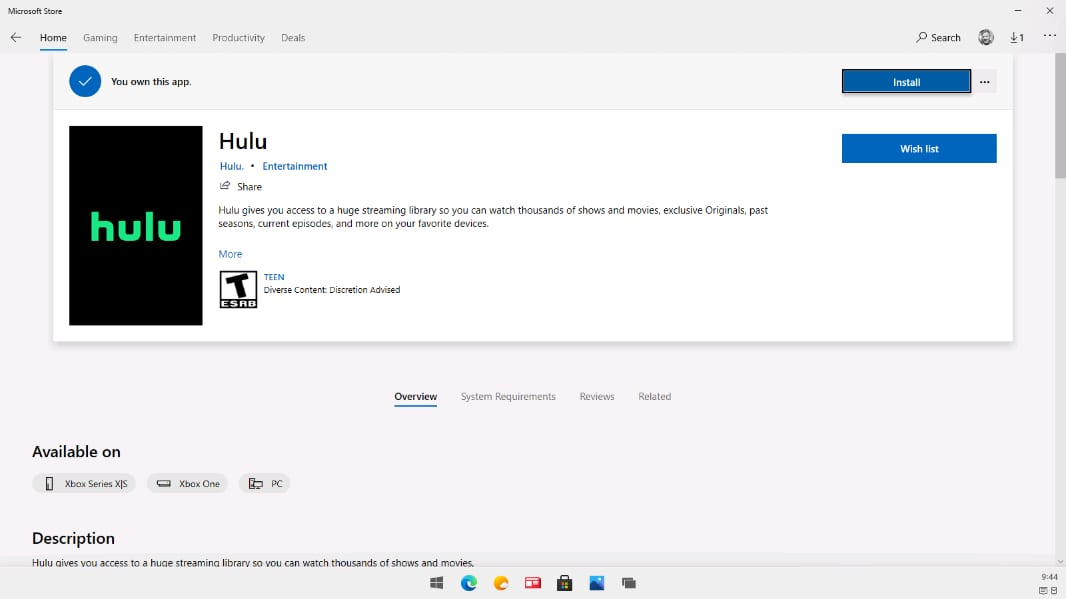Open the user account profile picture
The image size is (1066, 599).
[986, 38]
